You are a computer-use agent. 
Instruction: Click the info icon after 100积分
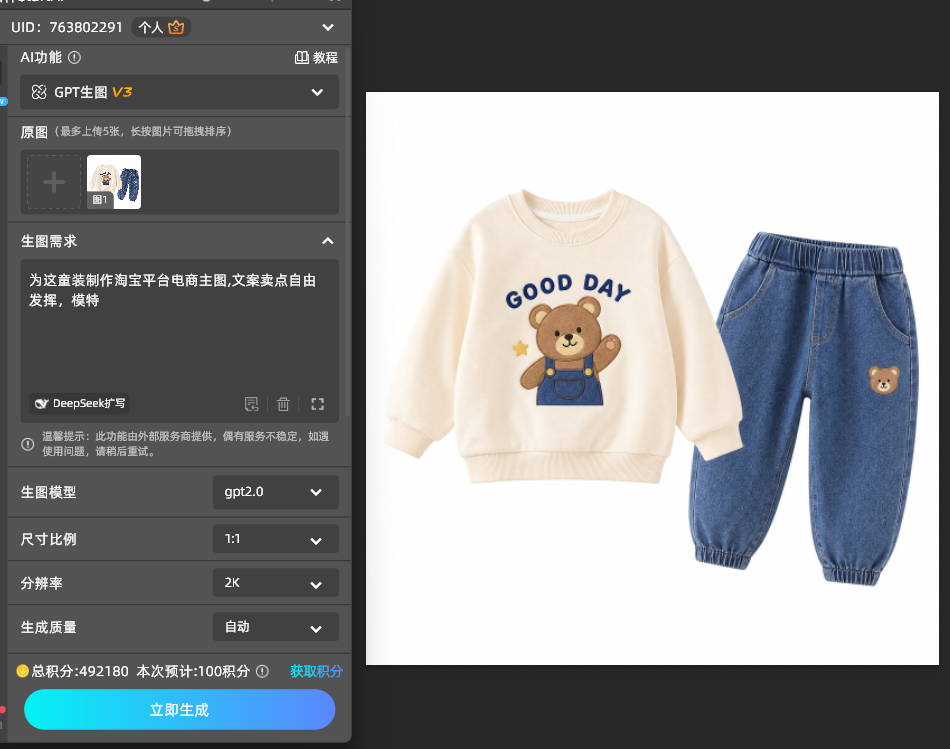[262, 671]
